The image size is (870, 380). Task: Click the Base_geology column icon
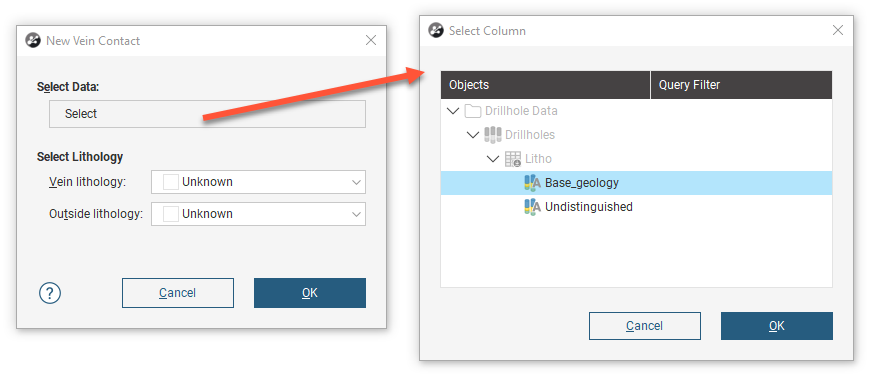[x=533, y=183]
